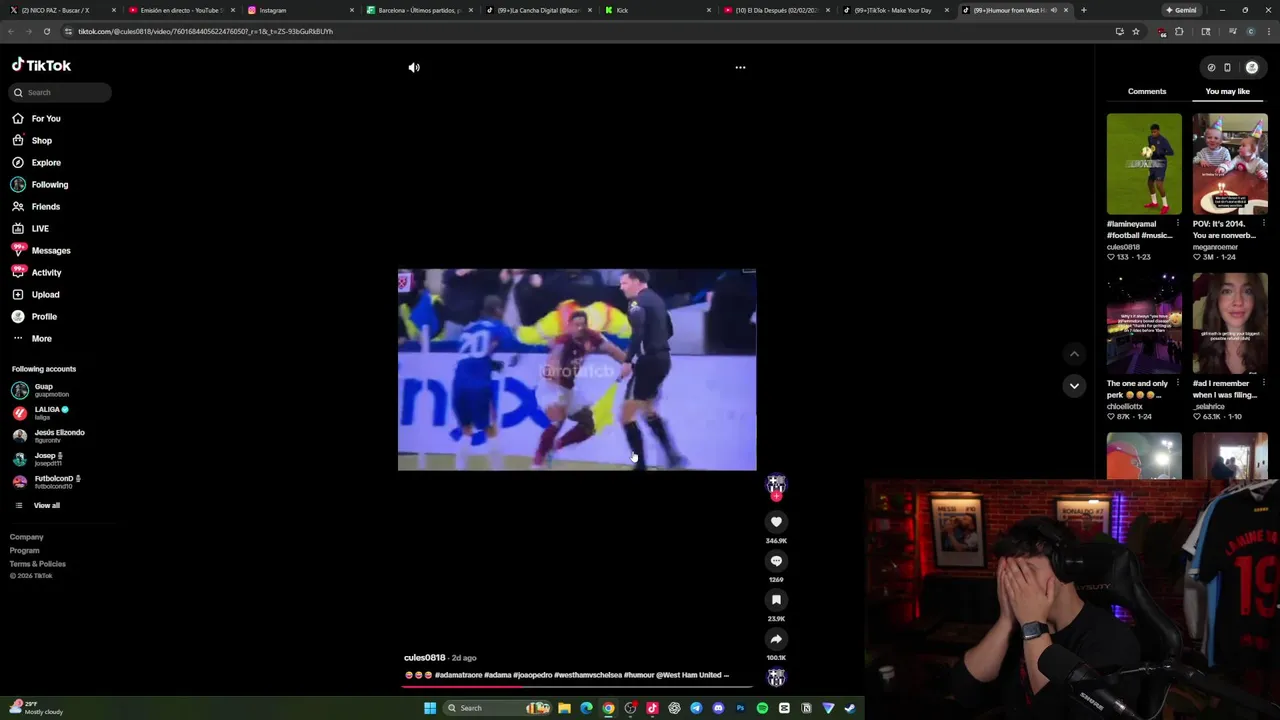Open the video's three-dot options menu
The width and height of the screenshot is (1280, 720).
(x=740, y=67)
